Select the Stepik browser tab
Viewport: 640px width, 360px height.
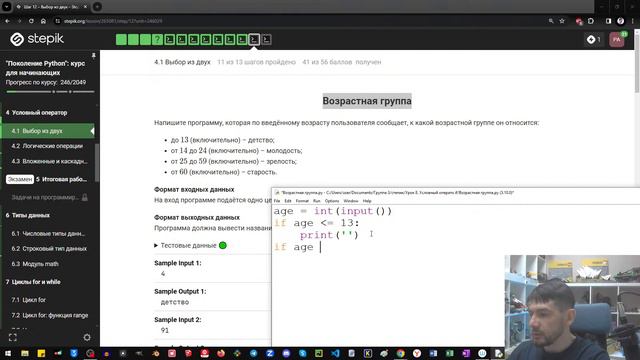(51, 7)
